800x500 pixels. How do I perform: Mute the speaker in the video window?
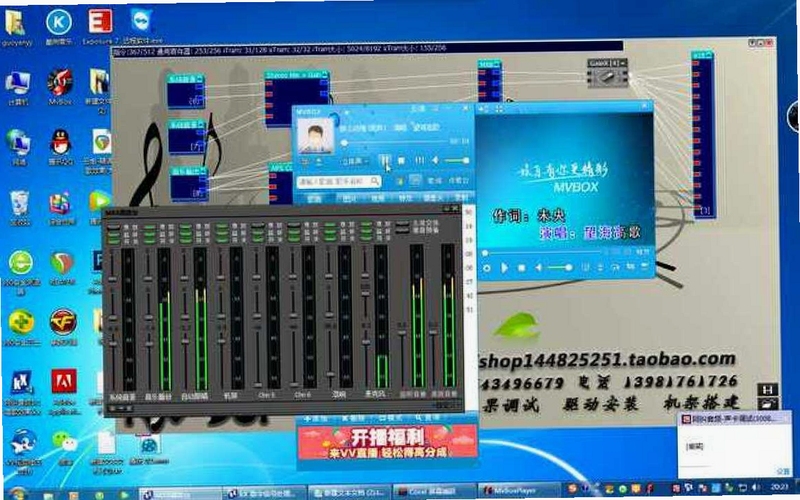(538, 267)
